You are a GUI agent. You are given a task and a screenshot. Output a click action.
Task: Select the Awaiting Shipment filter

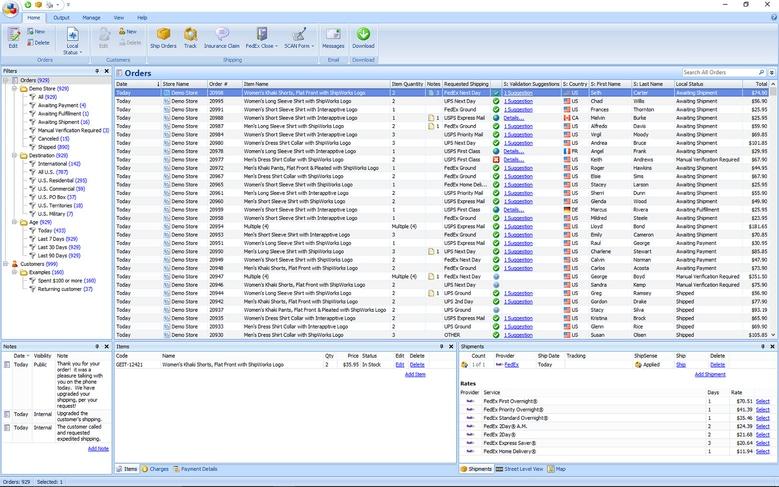pos(64,122)
